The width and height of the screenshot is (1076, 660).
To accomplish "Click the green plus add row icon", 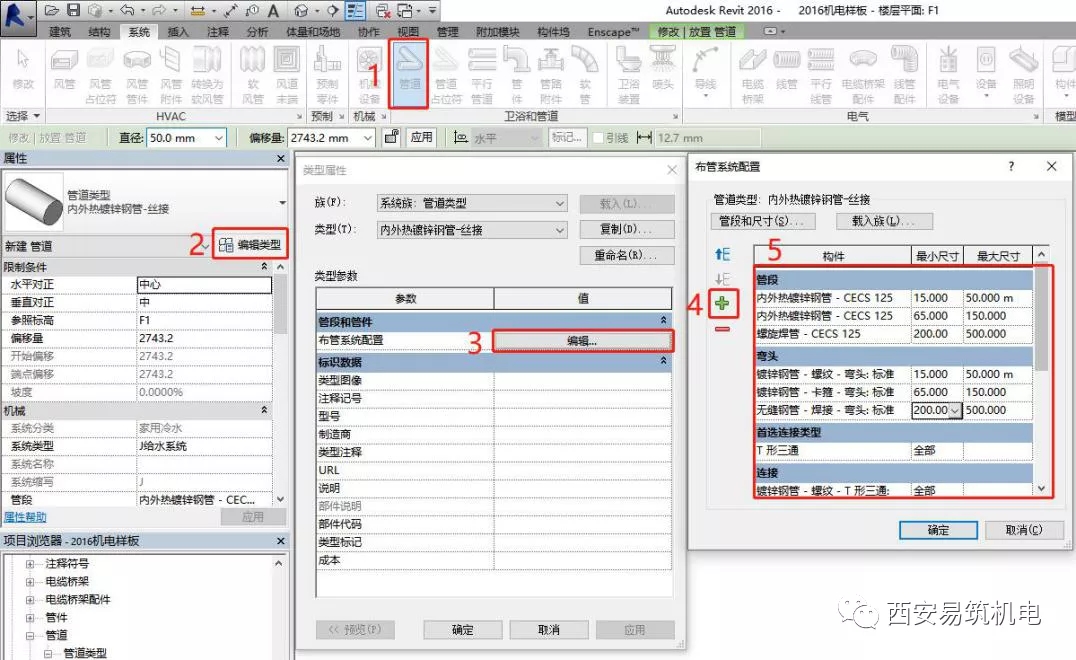I will pos(722,303).
